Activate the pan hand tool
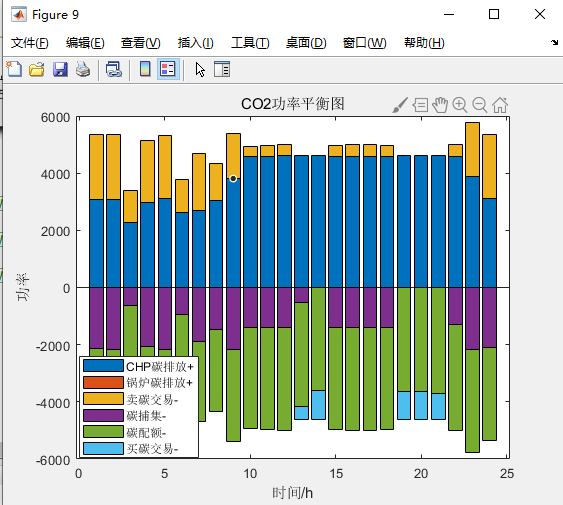This screenshot has height=505, width=563. pyautogui.click(x=440, y=105)
